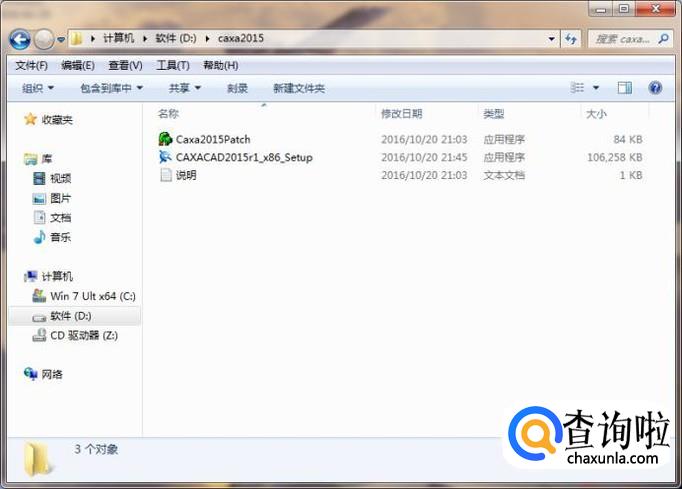Click the 计算机 computer icon
The width and height of the screenshot is (682, 489).
tap(31, 276)
